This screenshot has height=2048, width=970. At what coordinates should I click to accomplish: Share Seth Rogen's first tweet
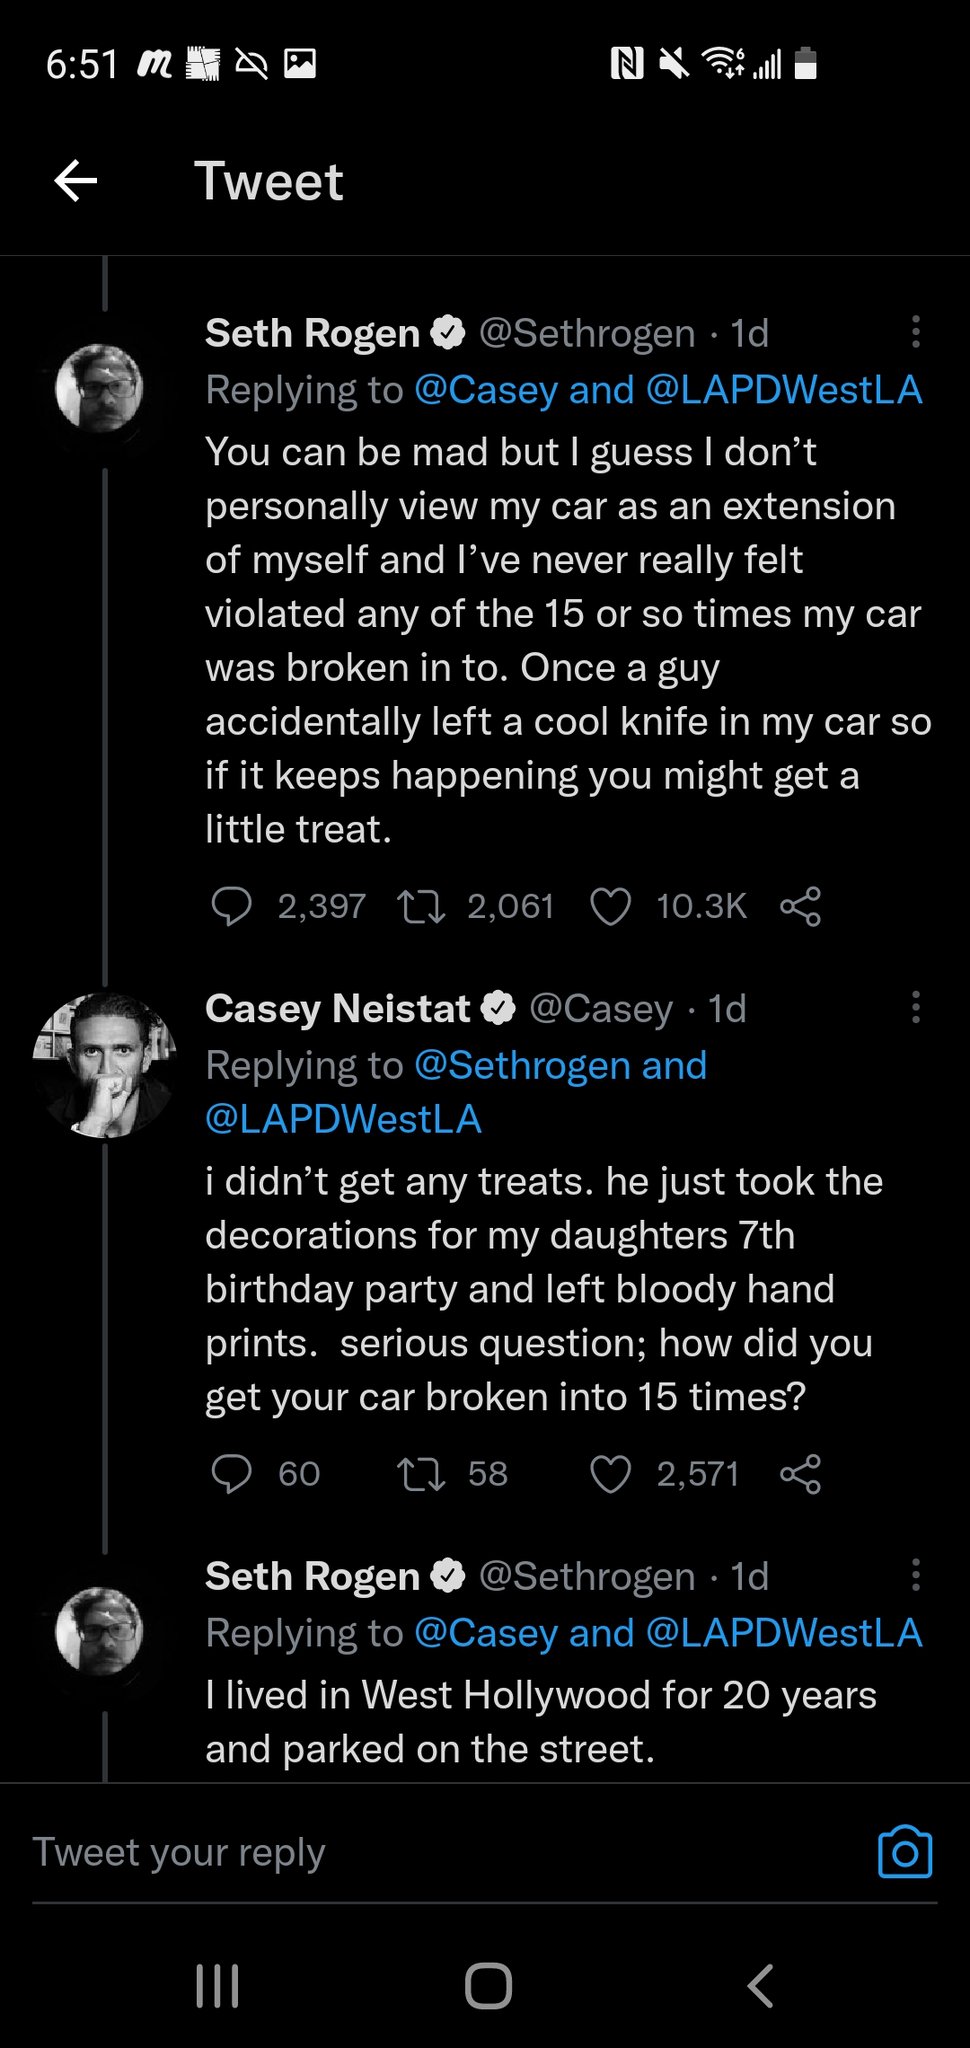point(800,906)
